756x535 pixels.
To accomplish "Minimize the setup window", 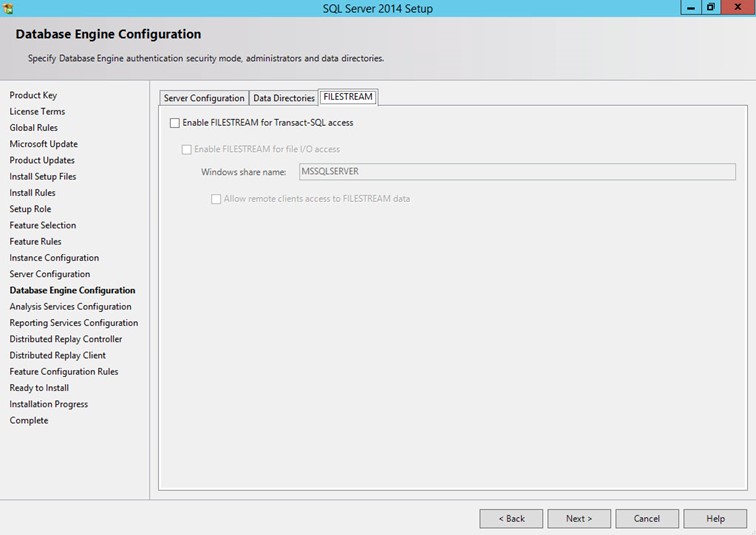I will tap(689, 7).
